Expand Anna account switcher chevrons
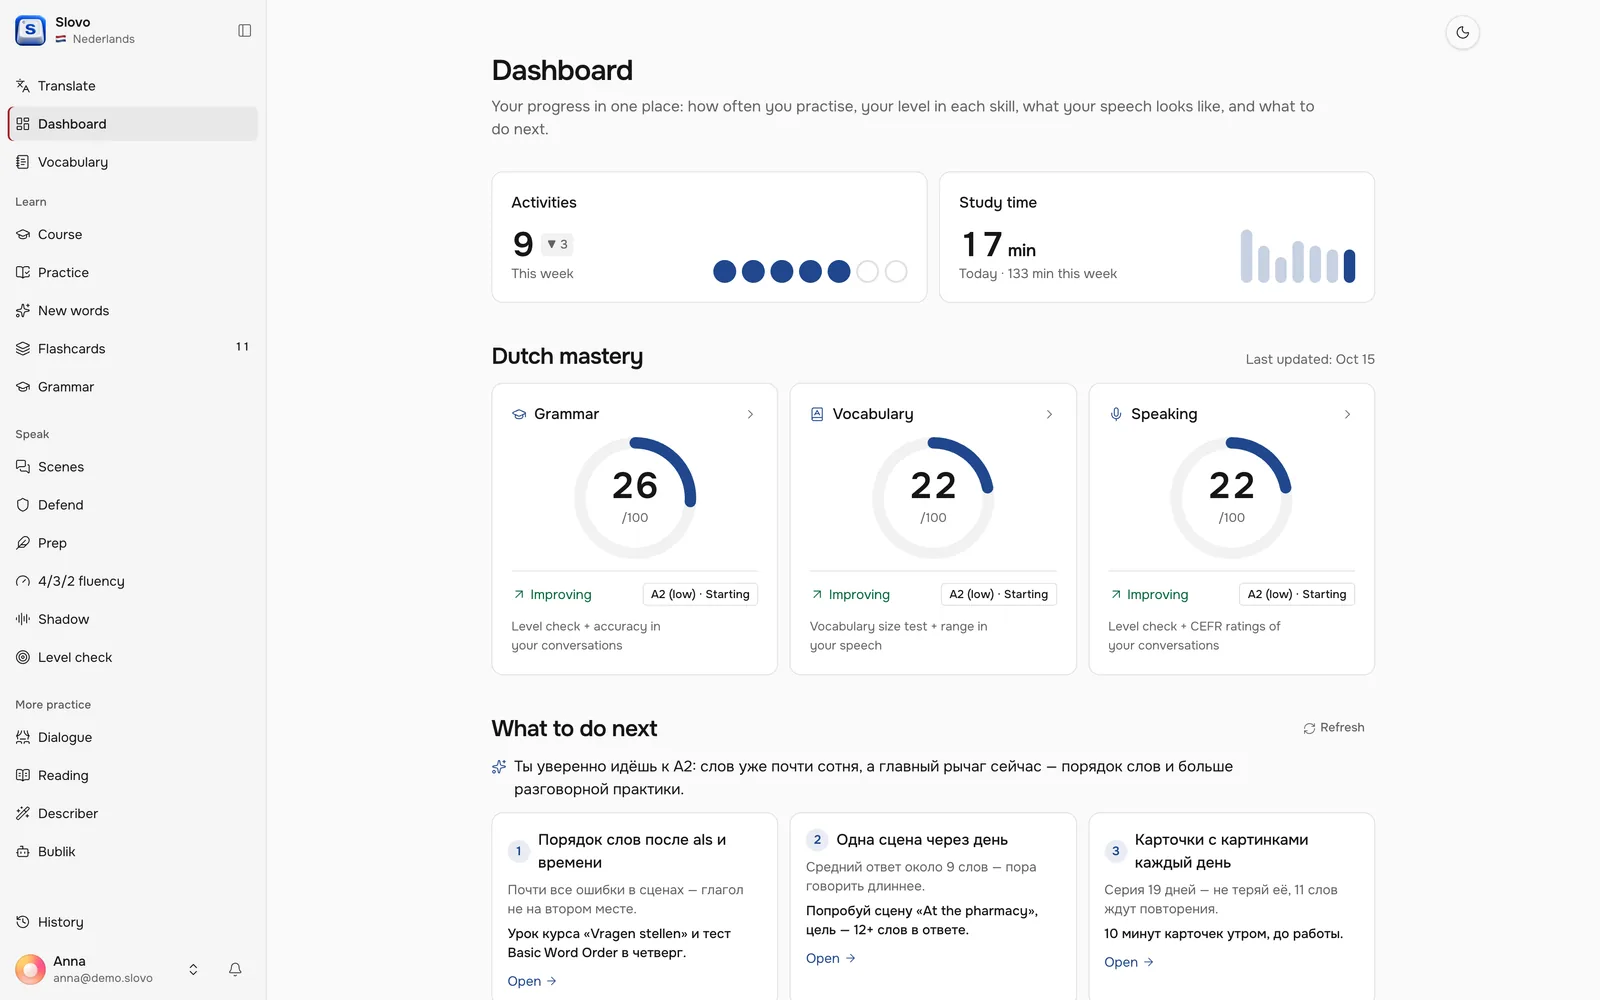Image resolution: width=1600 pixels, height=1000 pixels. coord(193,969)
